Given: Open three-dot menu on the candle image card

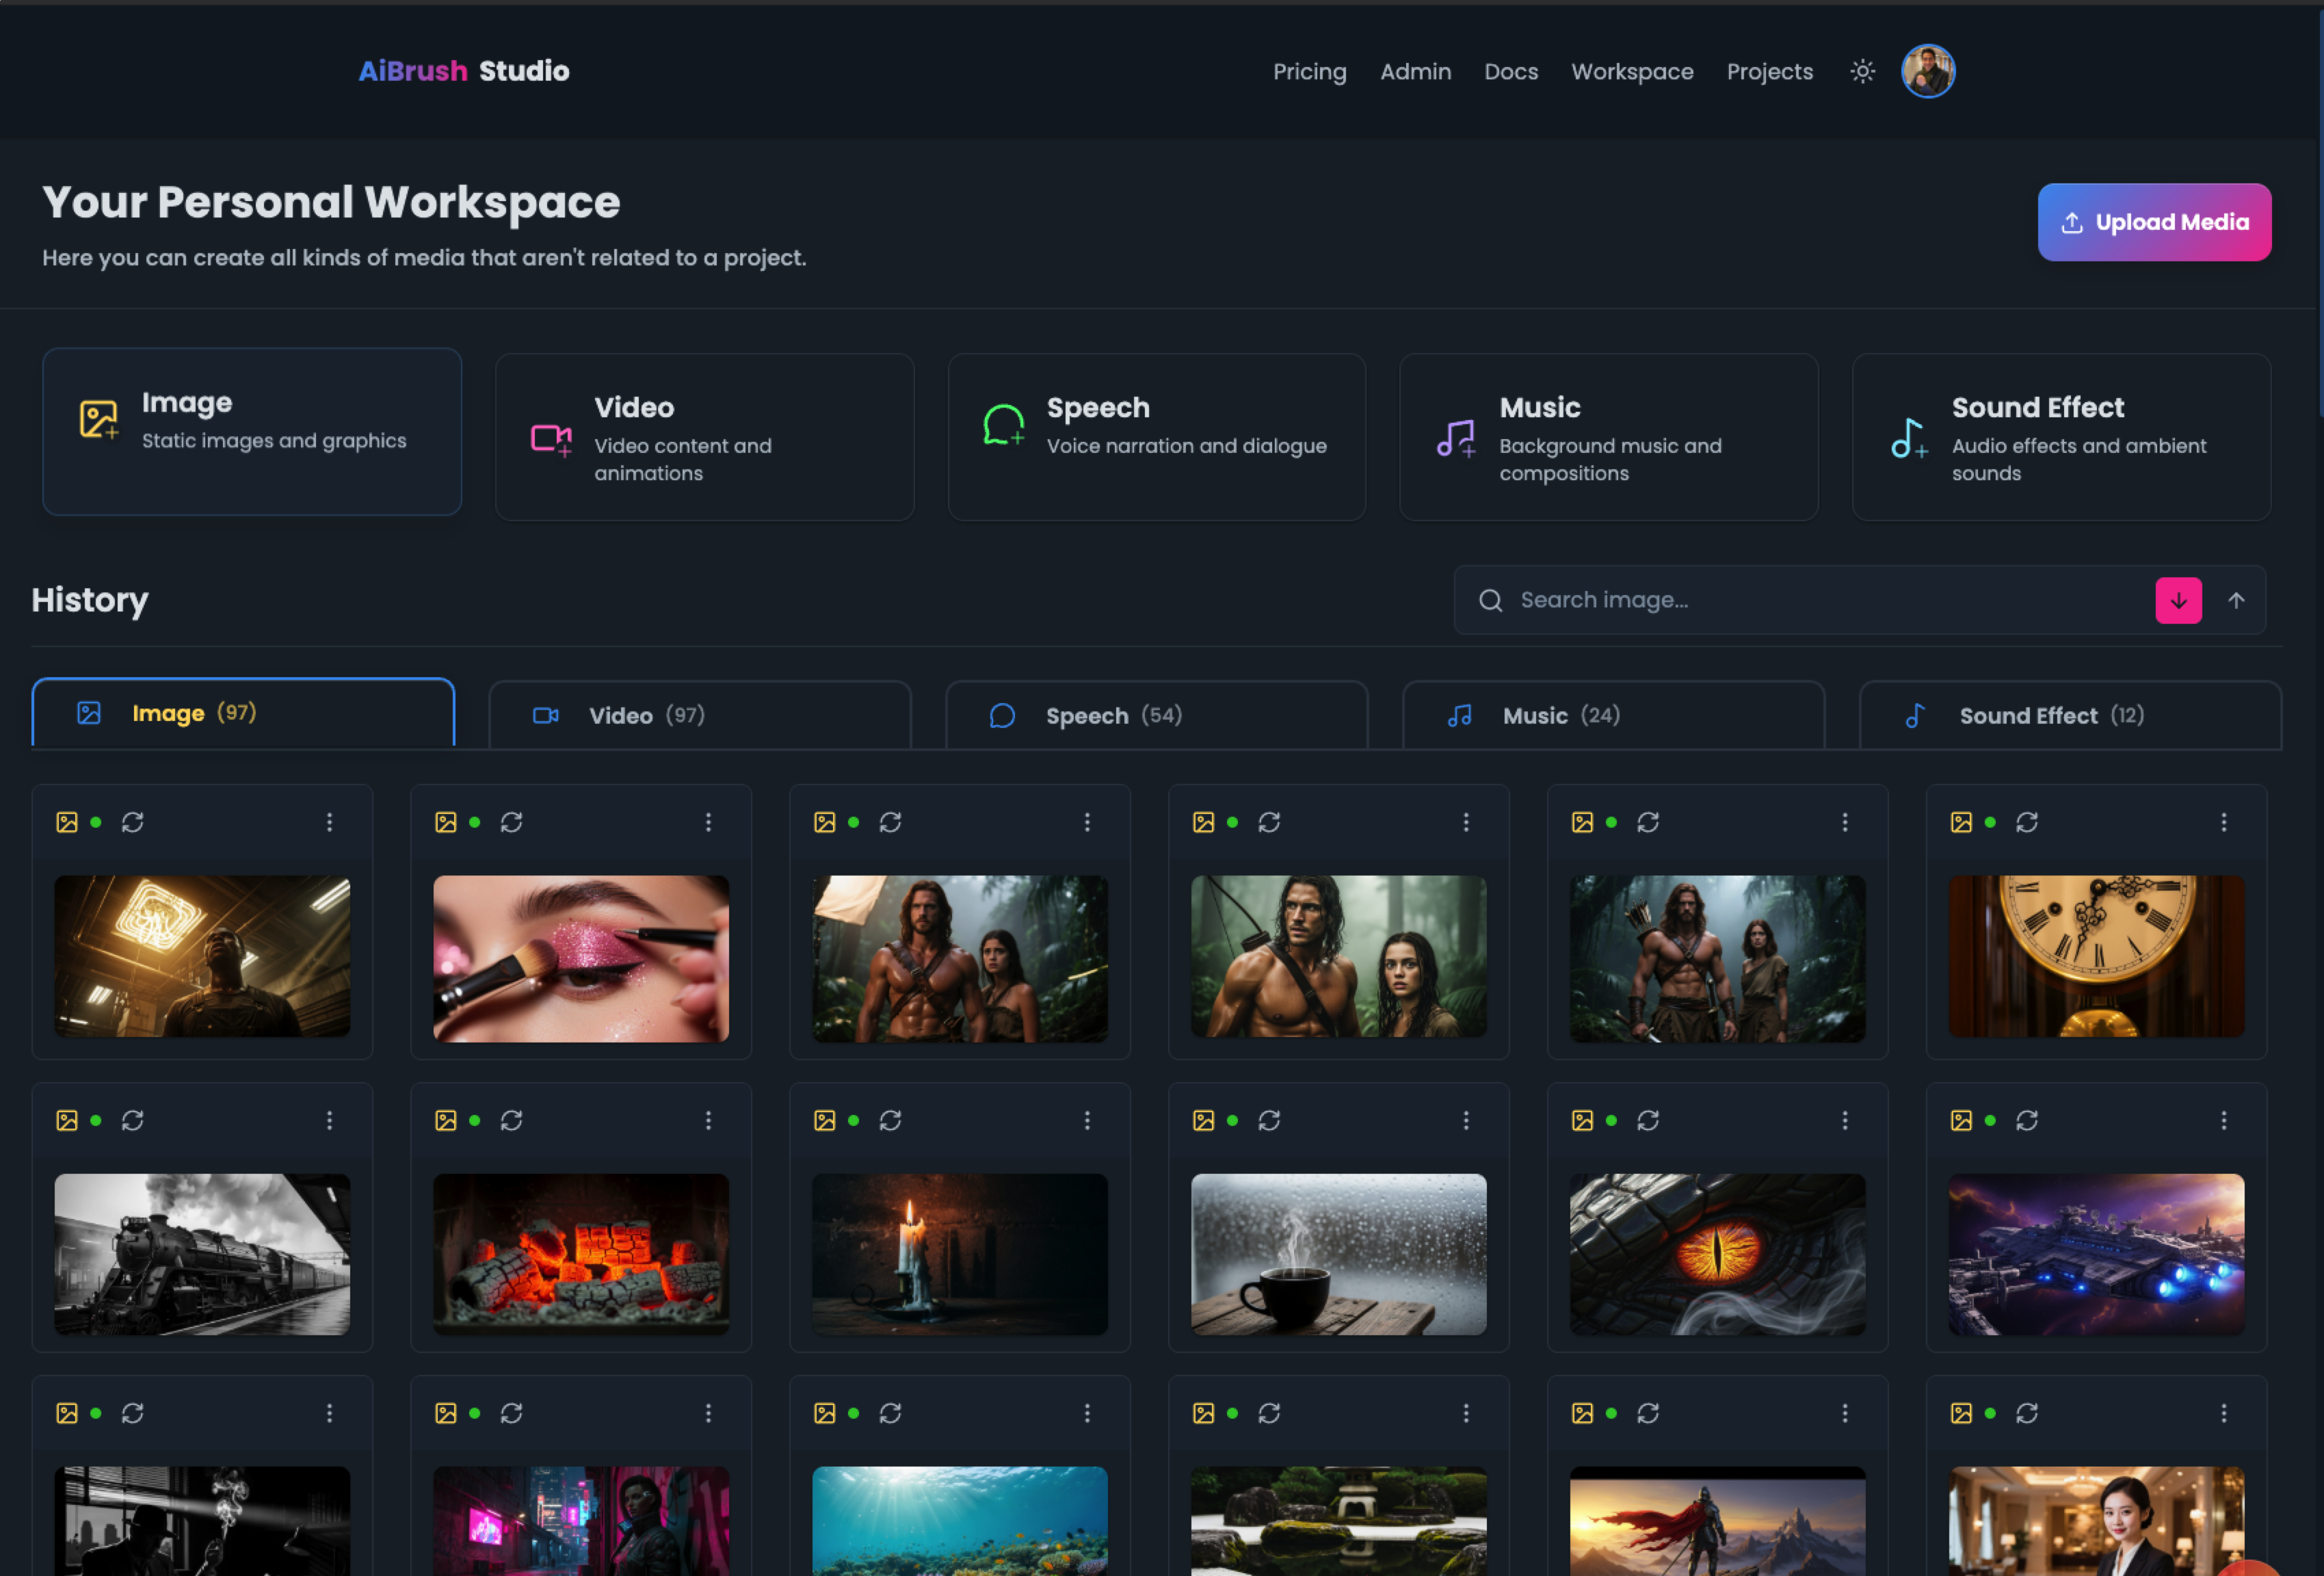Looking at the screenshot, I should click(x=1087, y=1120).
